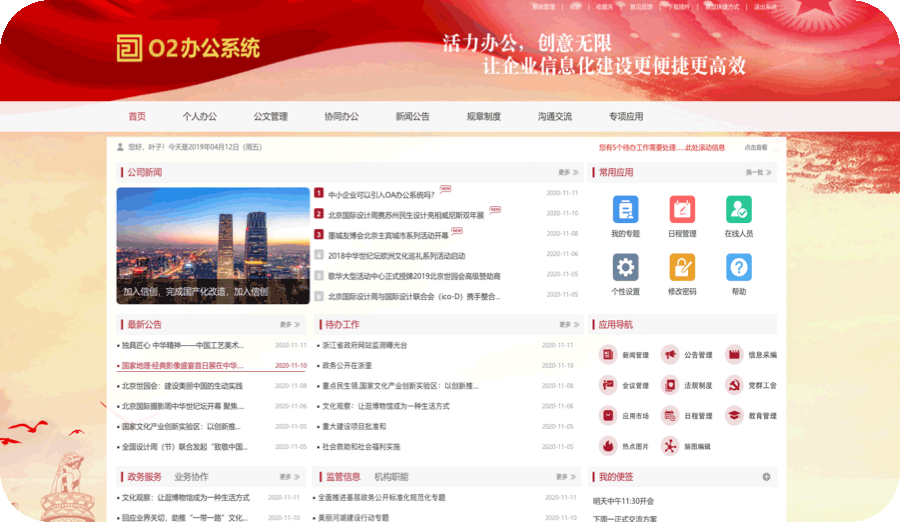Click the O2办公系统 logo
900x522 pixels.
tap(188, 48)
